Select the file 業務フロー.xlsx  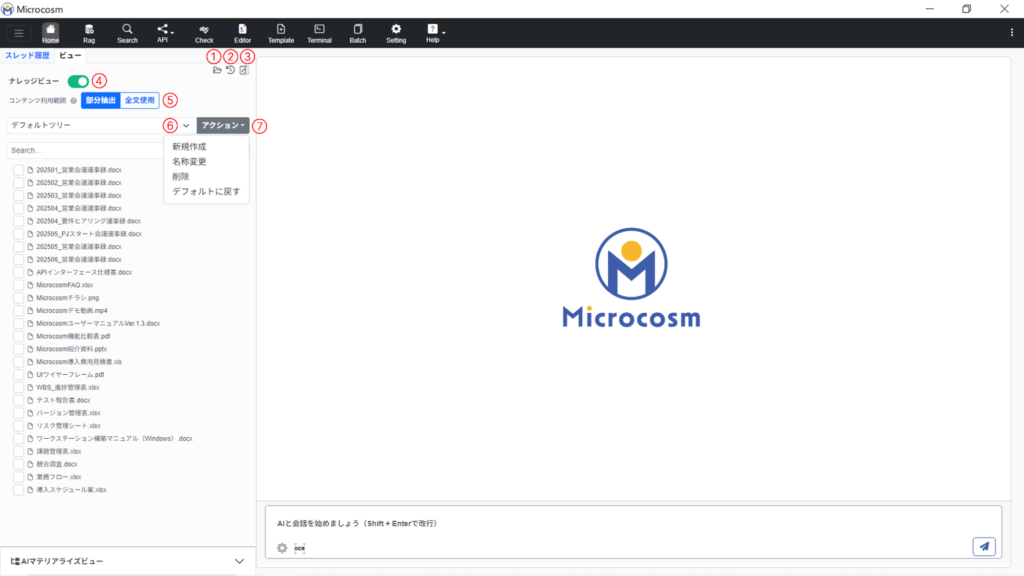tap(59, 477)
